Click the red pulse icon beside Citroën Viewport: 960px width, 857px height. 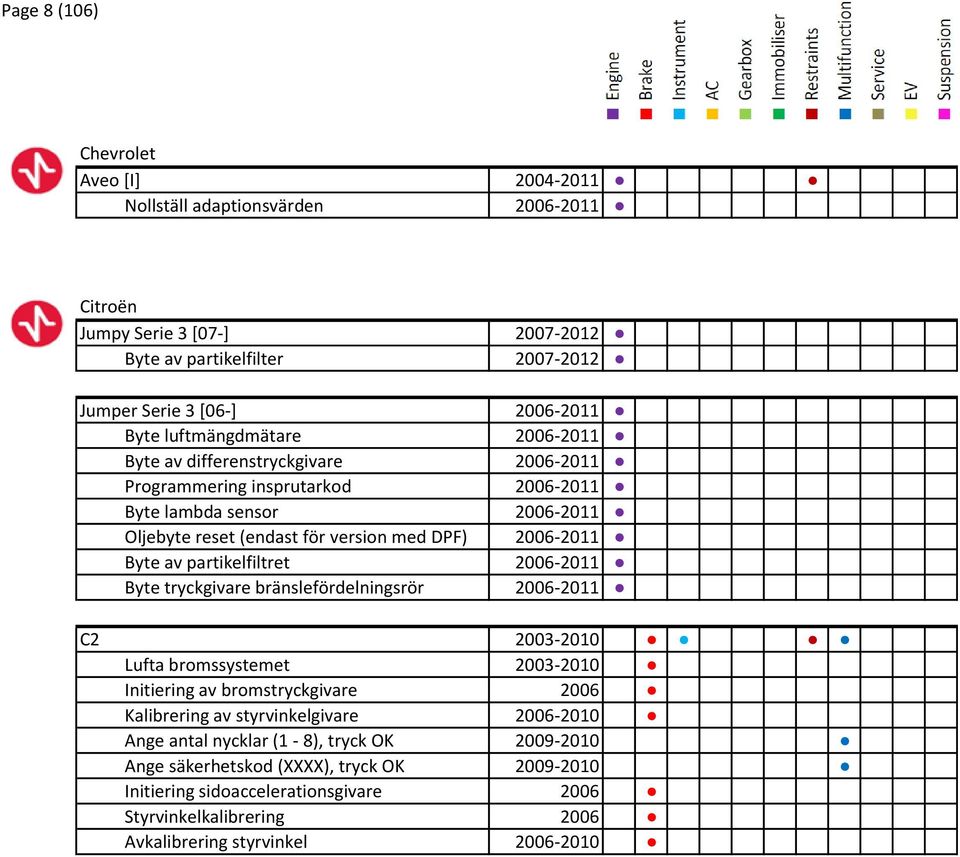[37, 323]
